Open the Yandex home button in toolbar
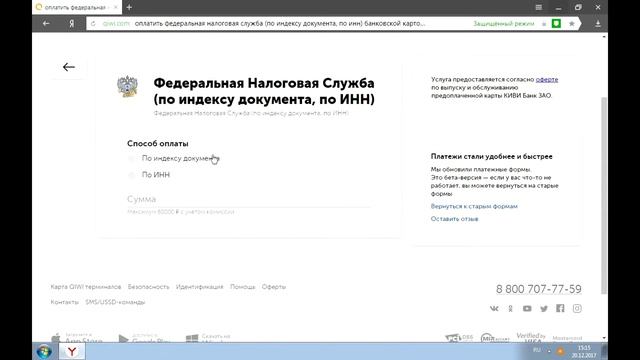 tap(71, 24)
